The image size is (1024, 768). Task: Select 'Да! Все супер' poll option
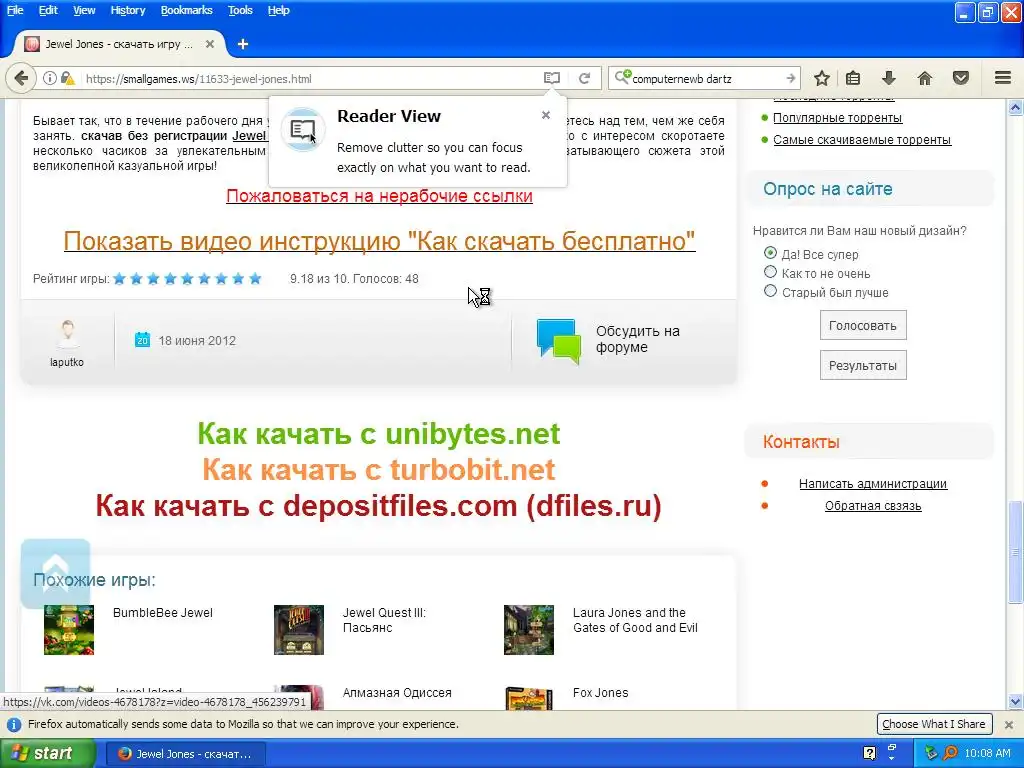pos(771,253)
